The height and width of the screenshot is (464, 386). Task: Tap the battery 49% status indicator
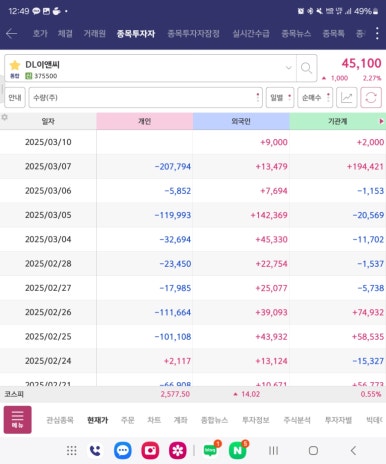(366, 11)
